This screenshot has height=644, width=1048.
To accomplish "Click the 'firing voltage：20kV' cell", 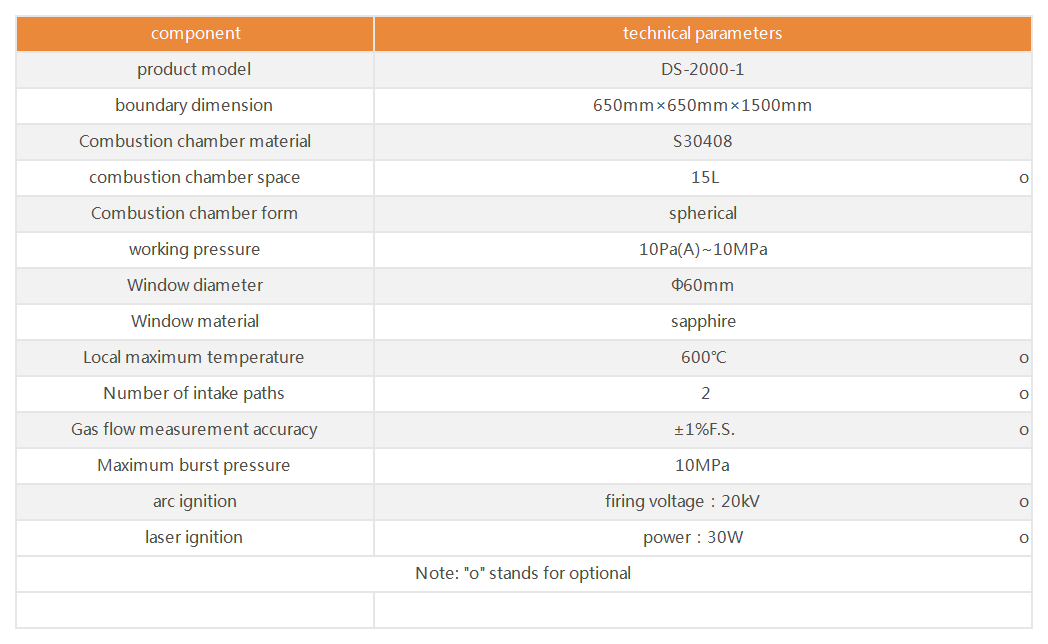I will click(682, 502).
